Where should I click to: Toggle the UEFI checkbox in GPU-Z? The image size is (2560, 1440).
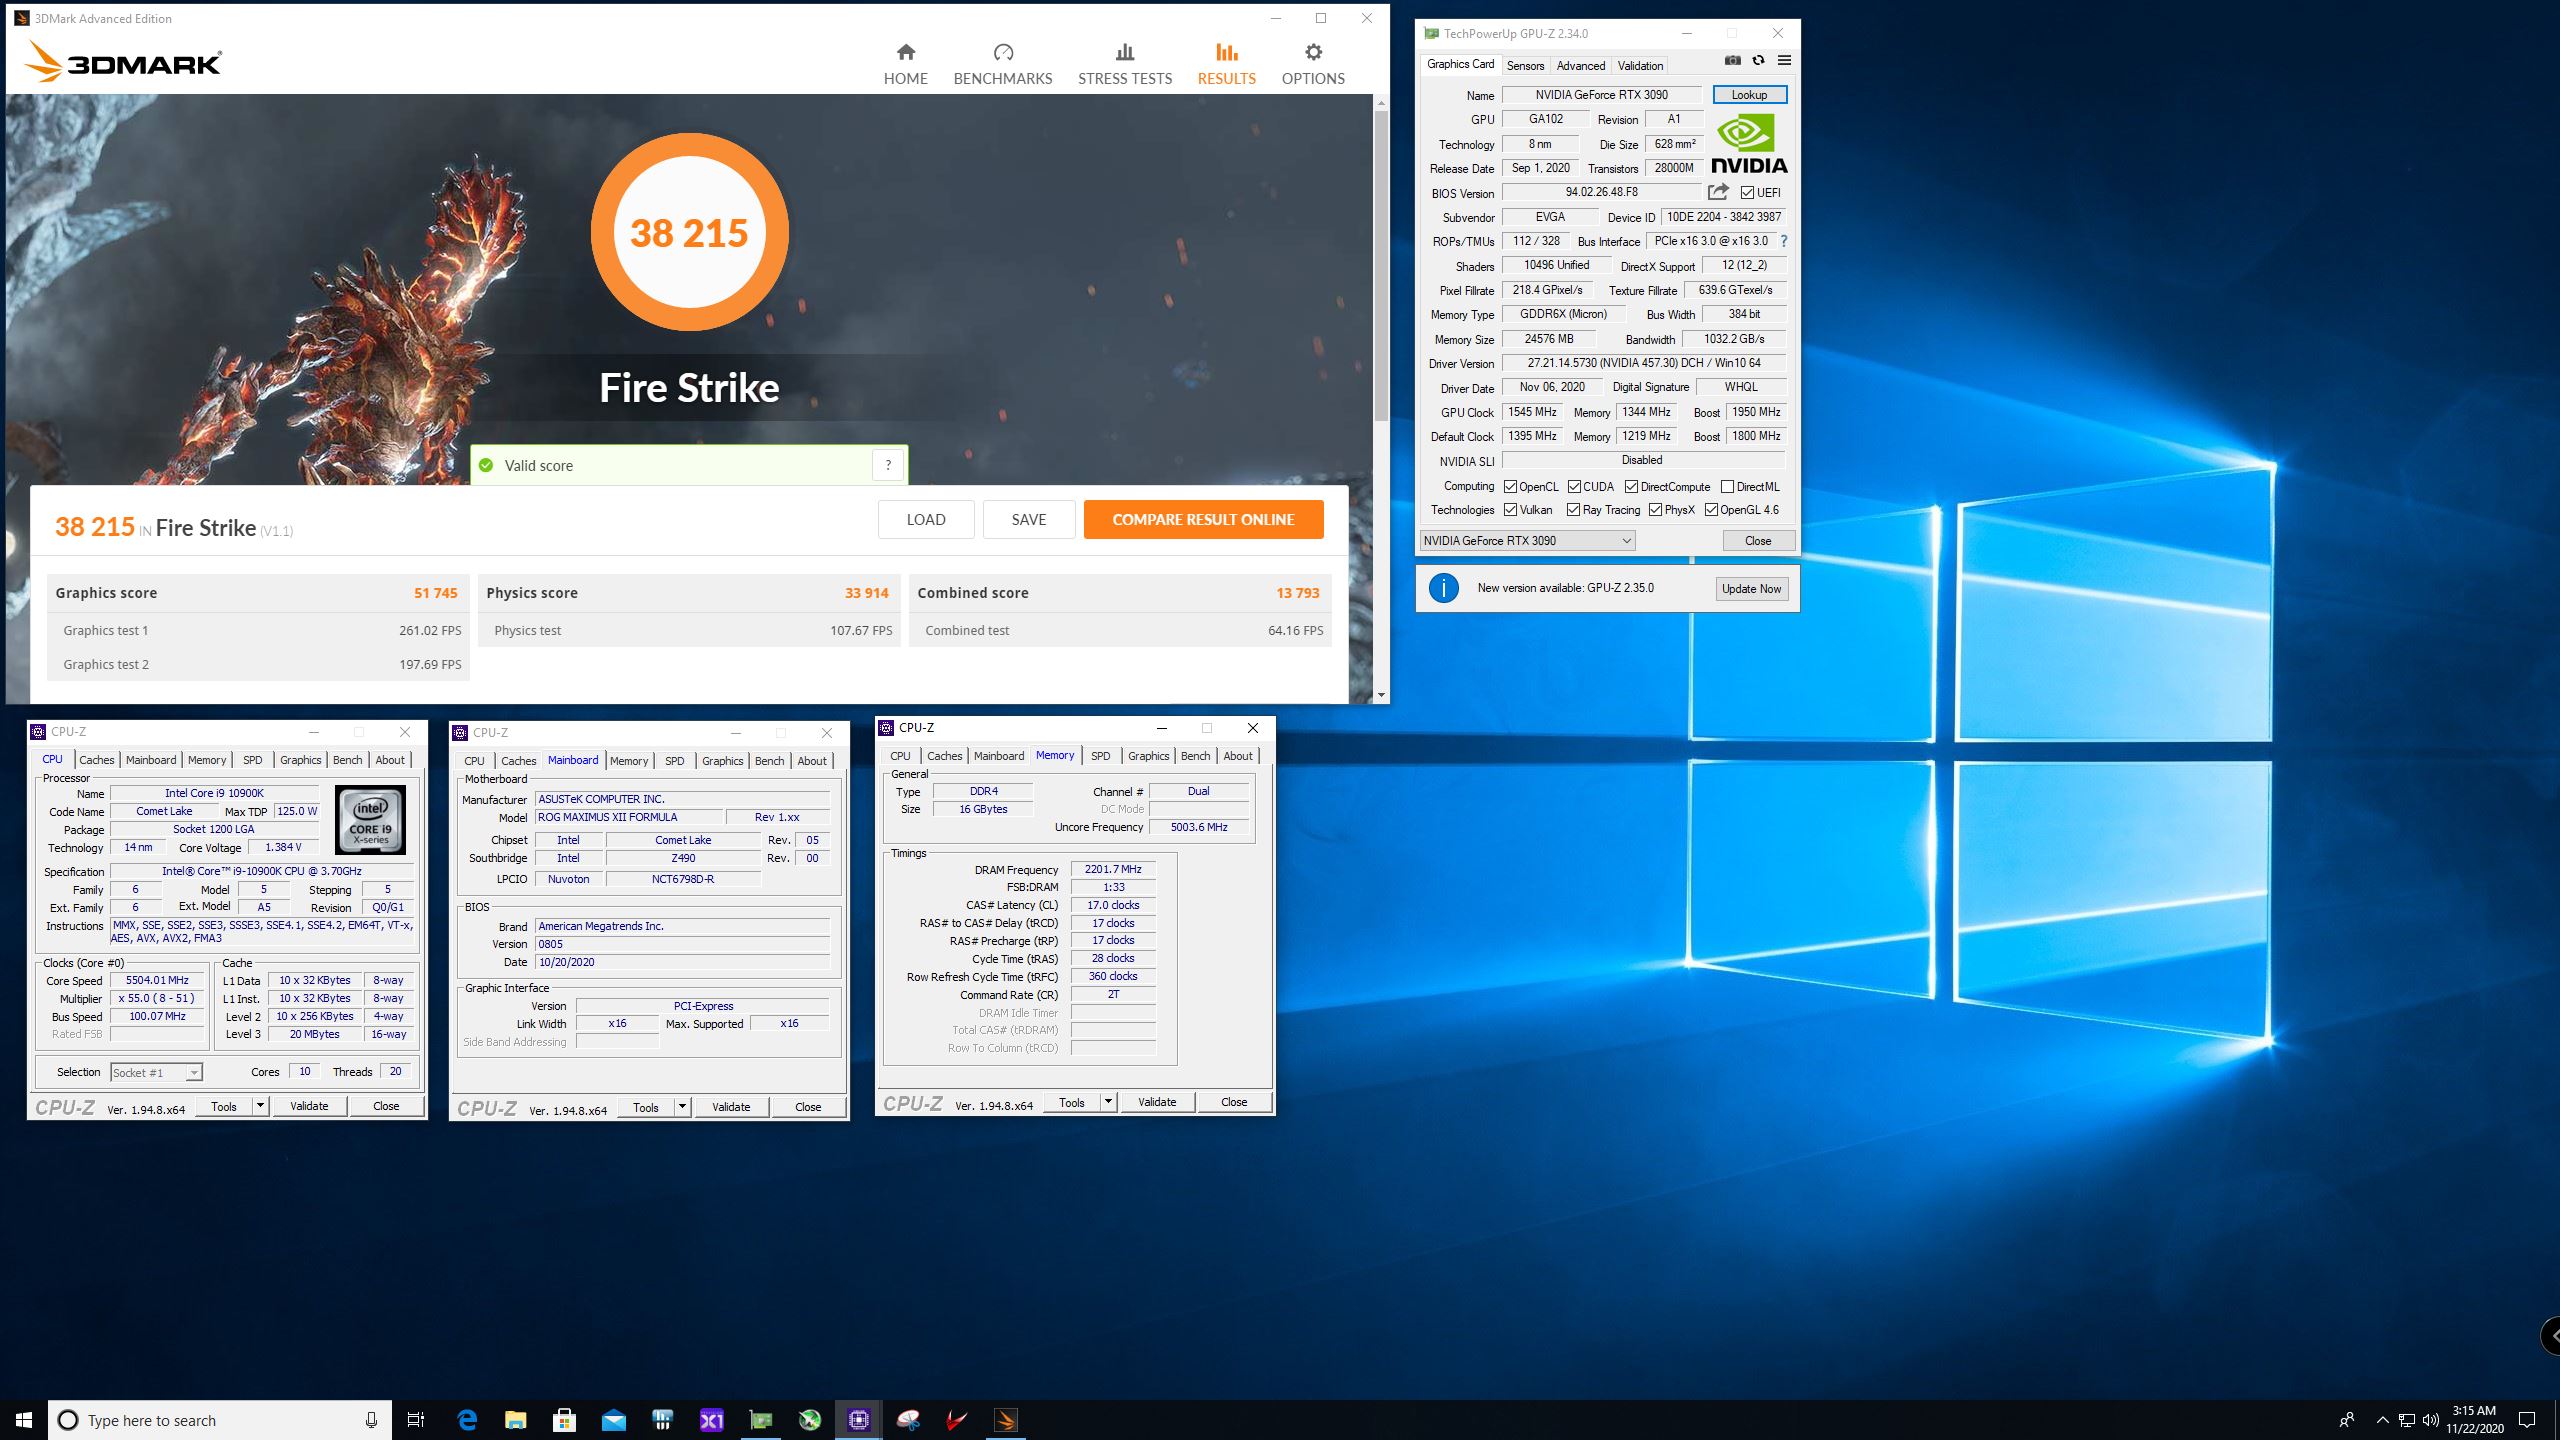coord(1747,193)
